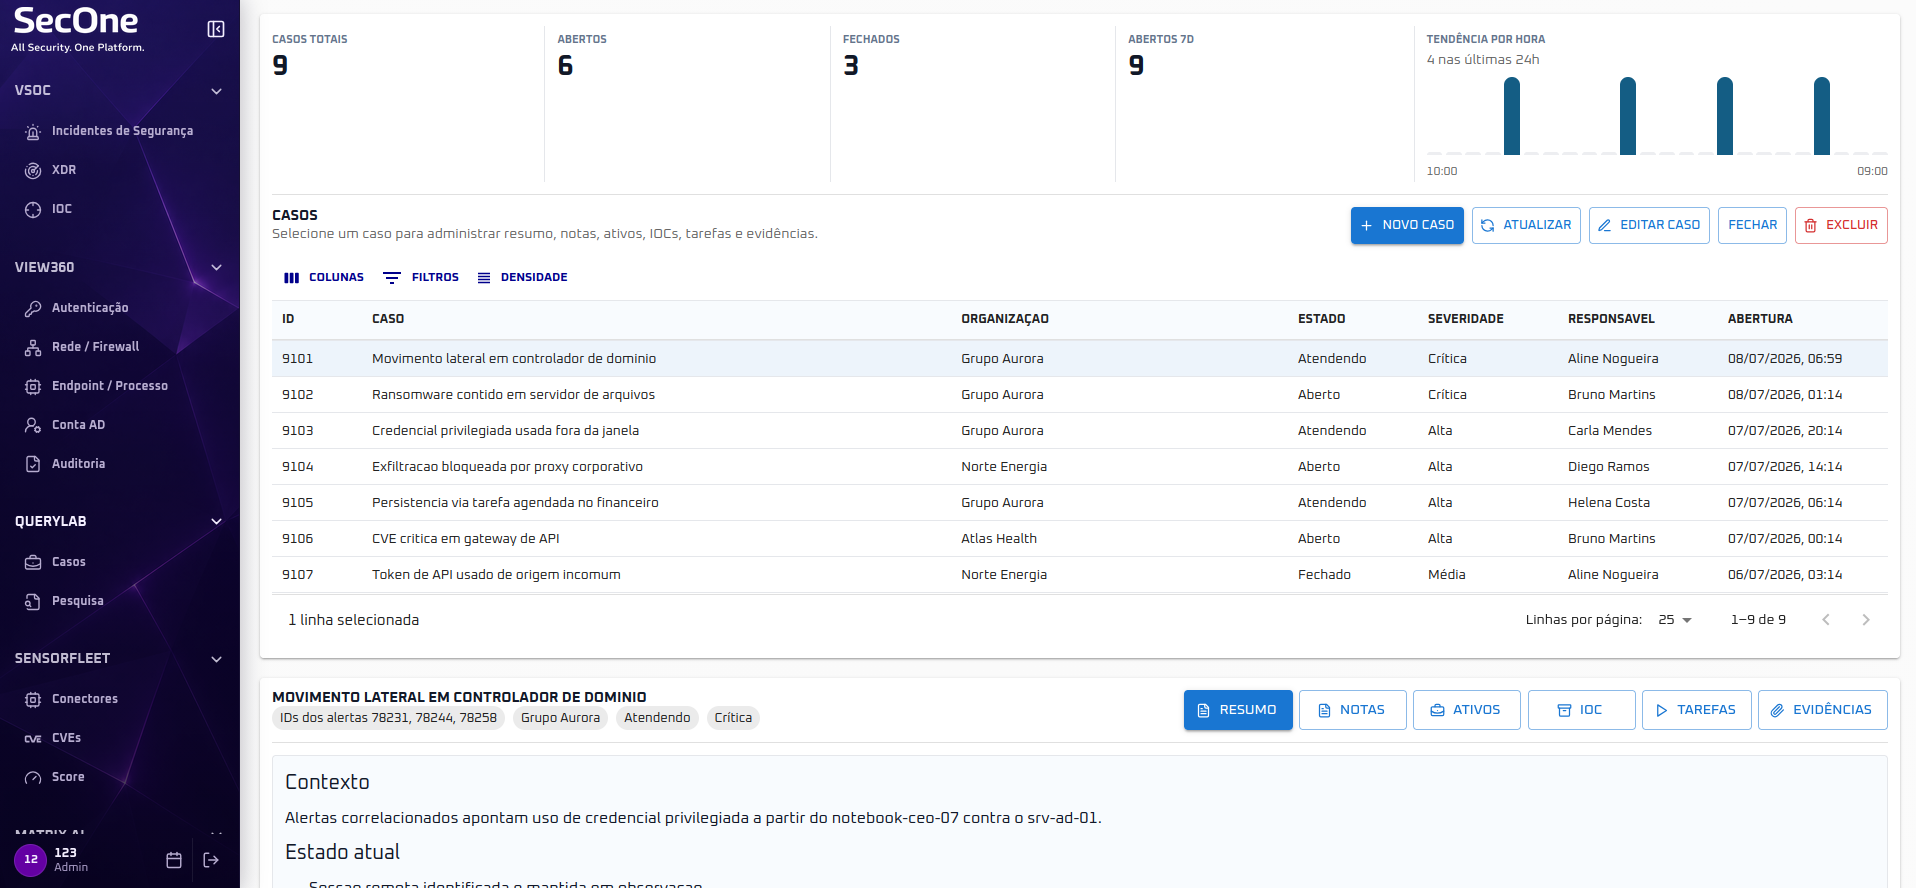Screen dimensions: 1916x888
Task: Open Autenticação key icon
Action: (x=33, y=308)
